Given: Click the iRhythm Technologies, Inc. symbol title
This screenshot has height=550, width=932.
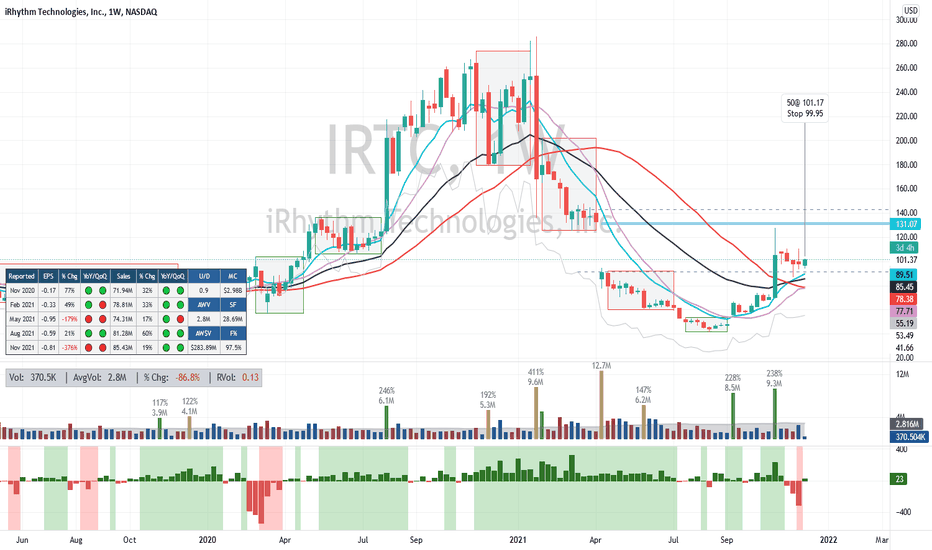Looking at the screenshot, I should [x=81, y=11].
